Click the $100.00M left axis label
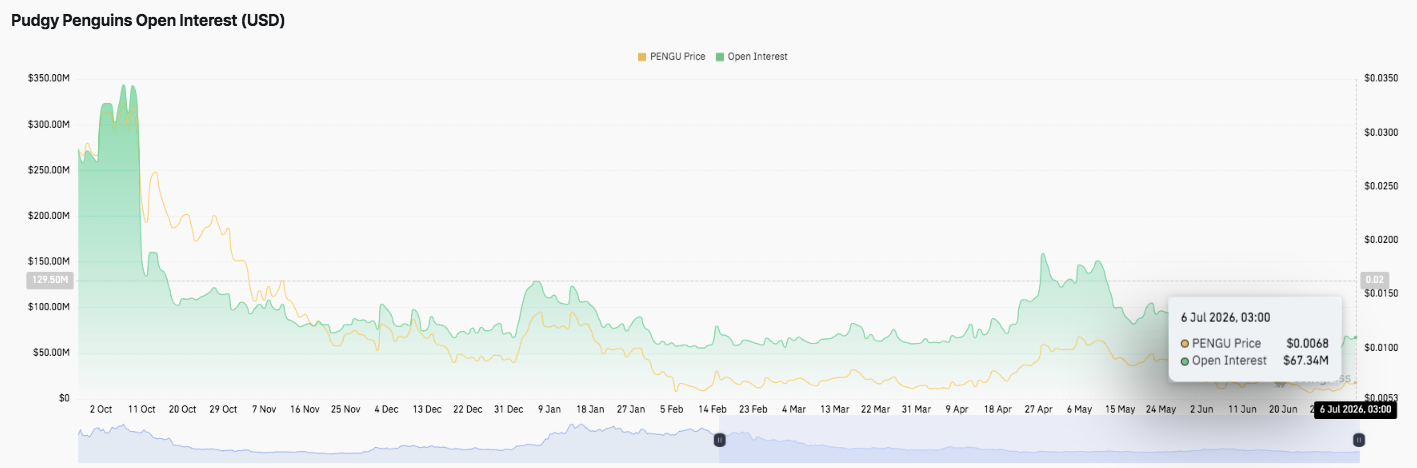 click(49, 307)
